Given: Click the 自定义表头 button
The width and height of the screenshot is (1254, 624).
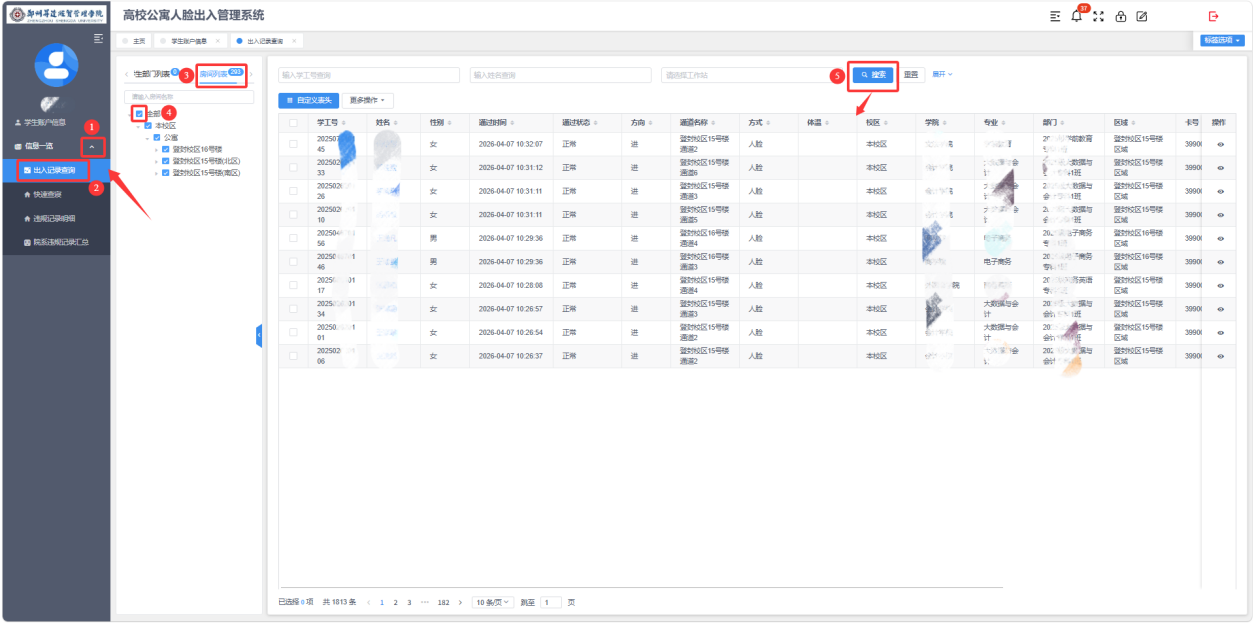Looking at the screenshot, I should click(308, 101).
